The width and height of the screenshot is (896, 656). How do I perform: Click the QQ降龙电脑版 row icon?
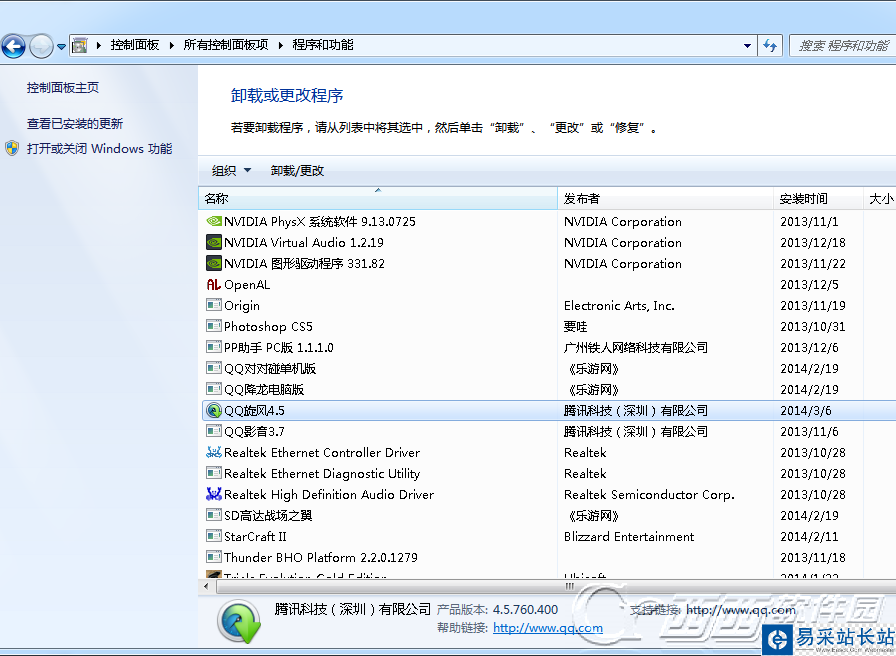tap(214, 390)
